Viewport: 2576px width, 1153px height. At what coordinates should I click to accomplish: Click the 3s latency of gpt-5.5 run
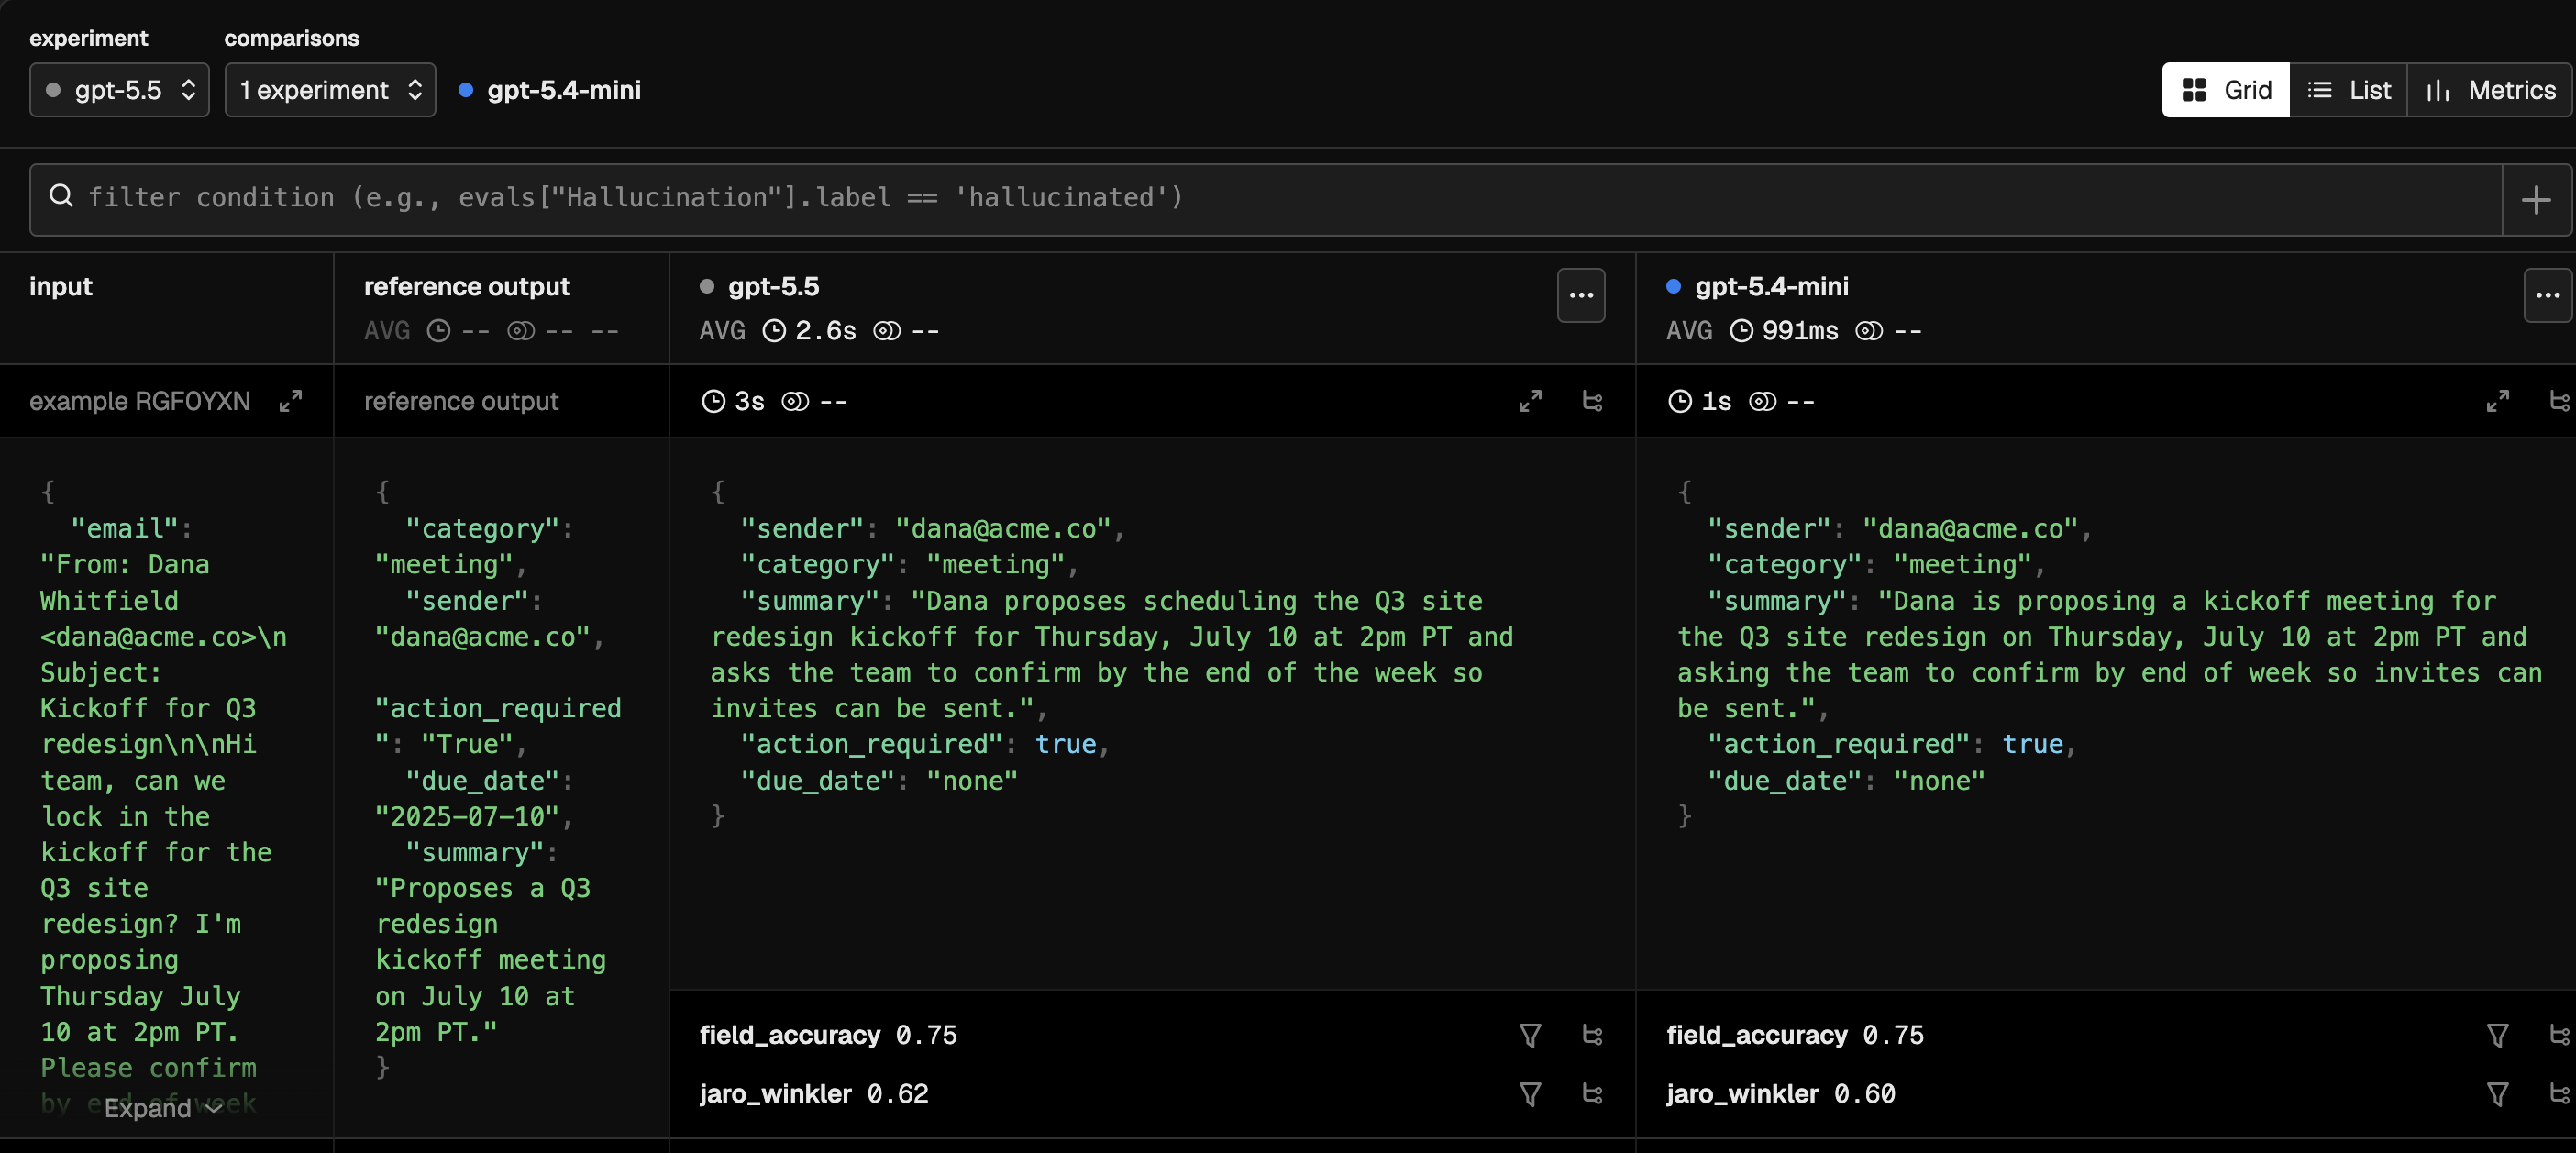point(733,401)
